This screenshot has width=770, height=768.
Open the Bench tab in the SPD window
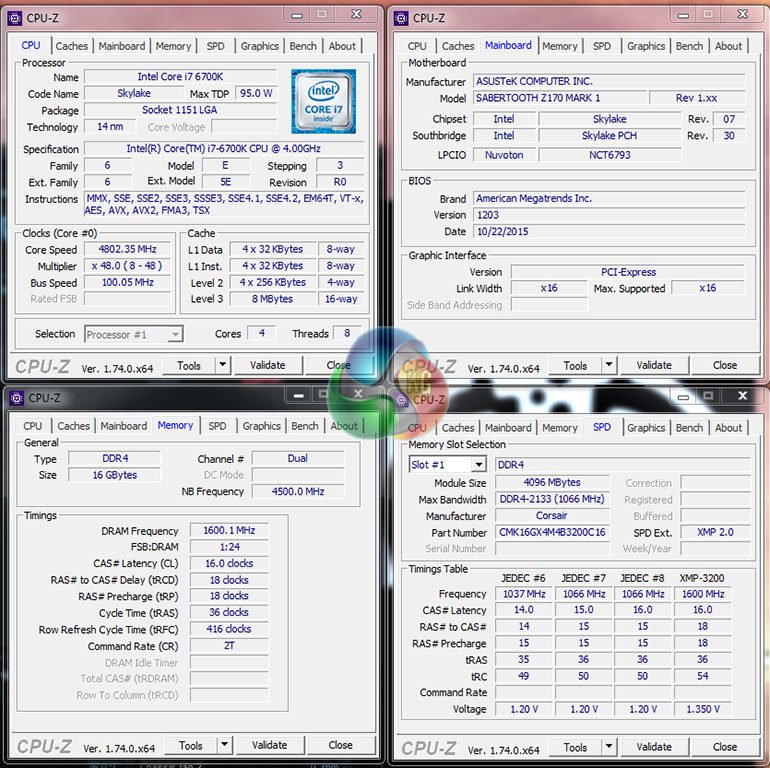689,428
